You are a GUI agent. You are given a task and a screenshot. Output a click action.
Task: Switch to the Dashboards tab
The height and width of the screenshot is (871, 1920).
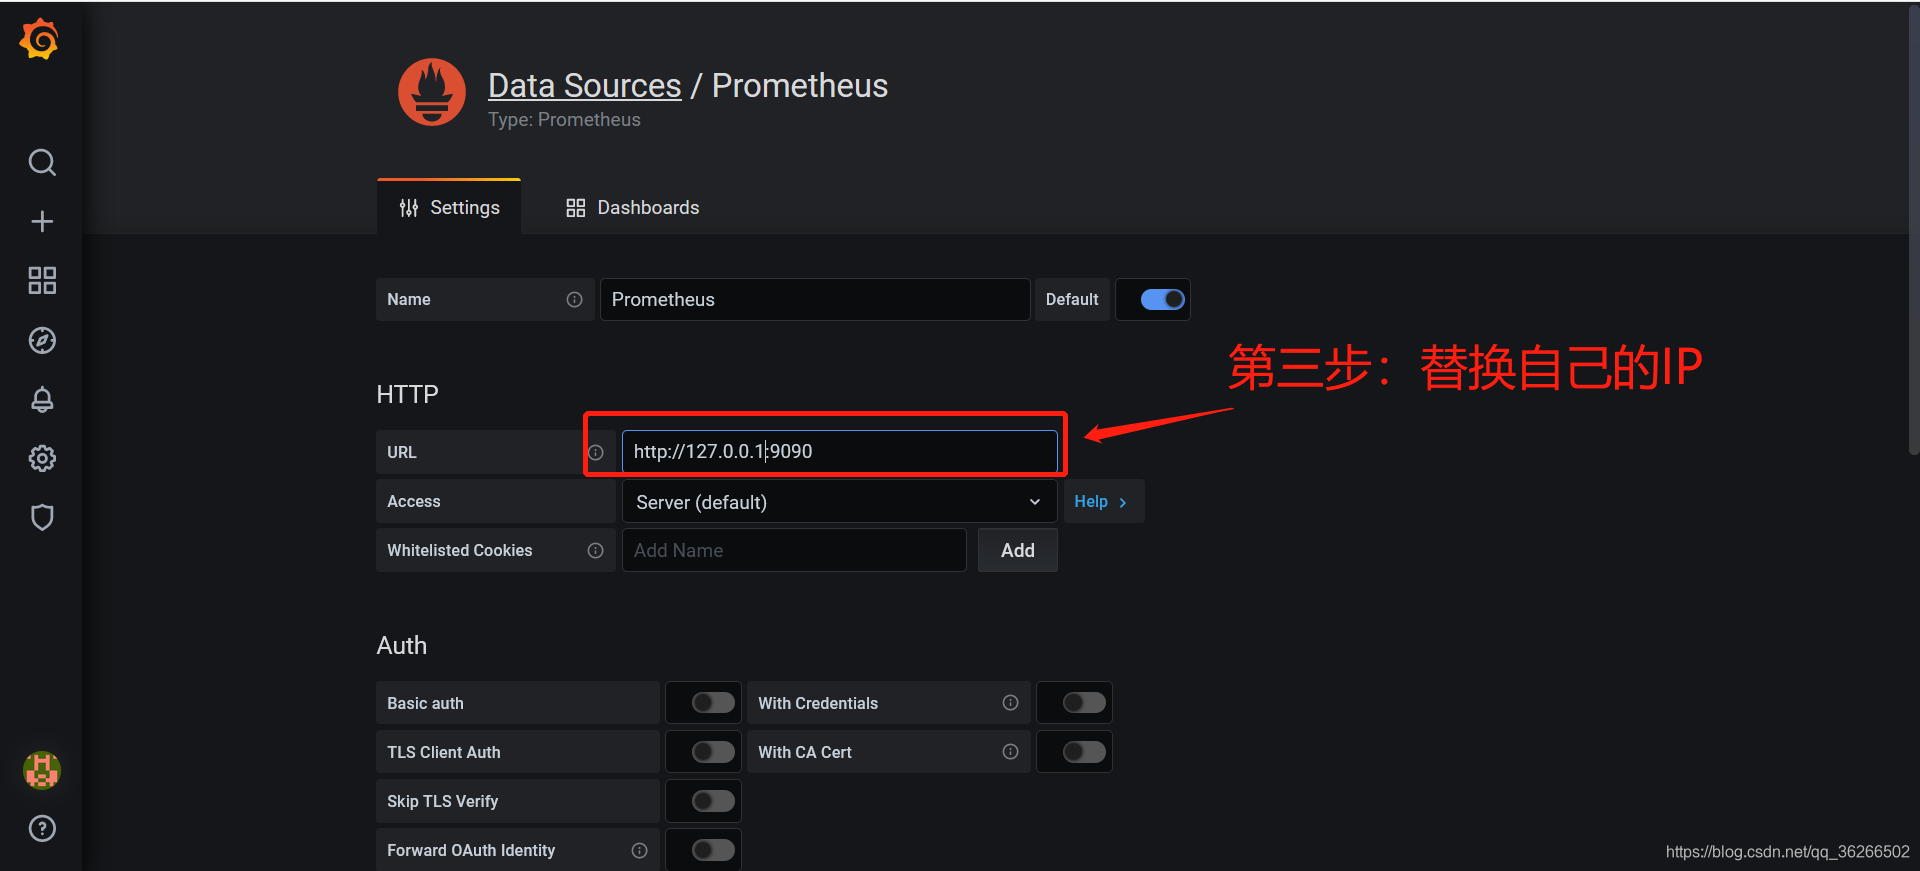(x=632, y=207)
